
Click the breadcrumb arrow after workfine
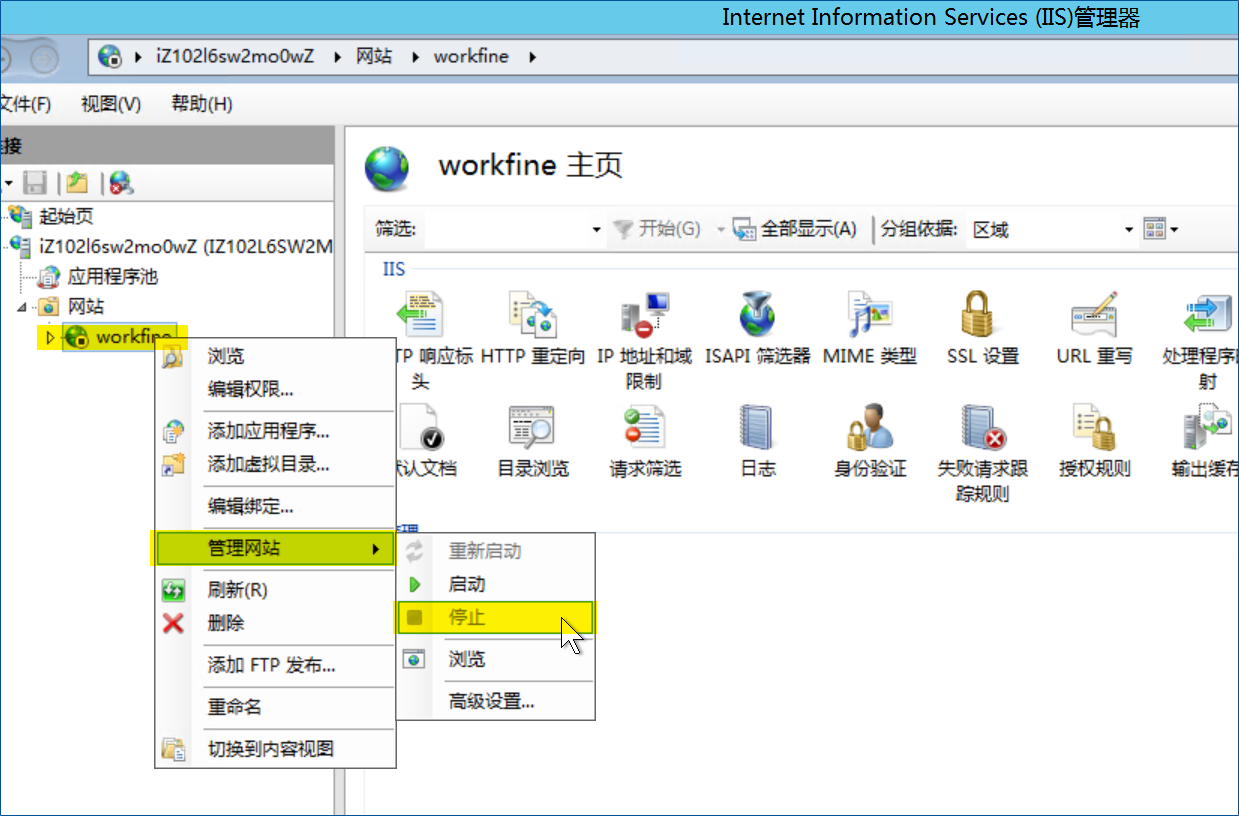coord(532,57)
